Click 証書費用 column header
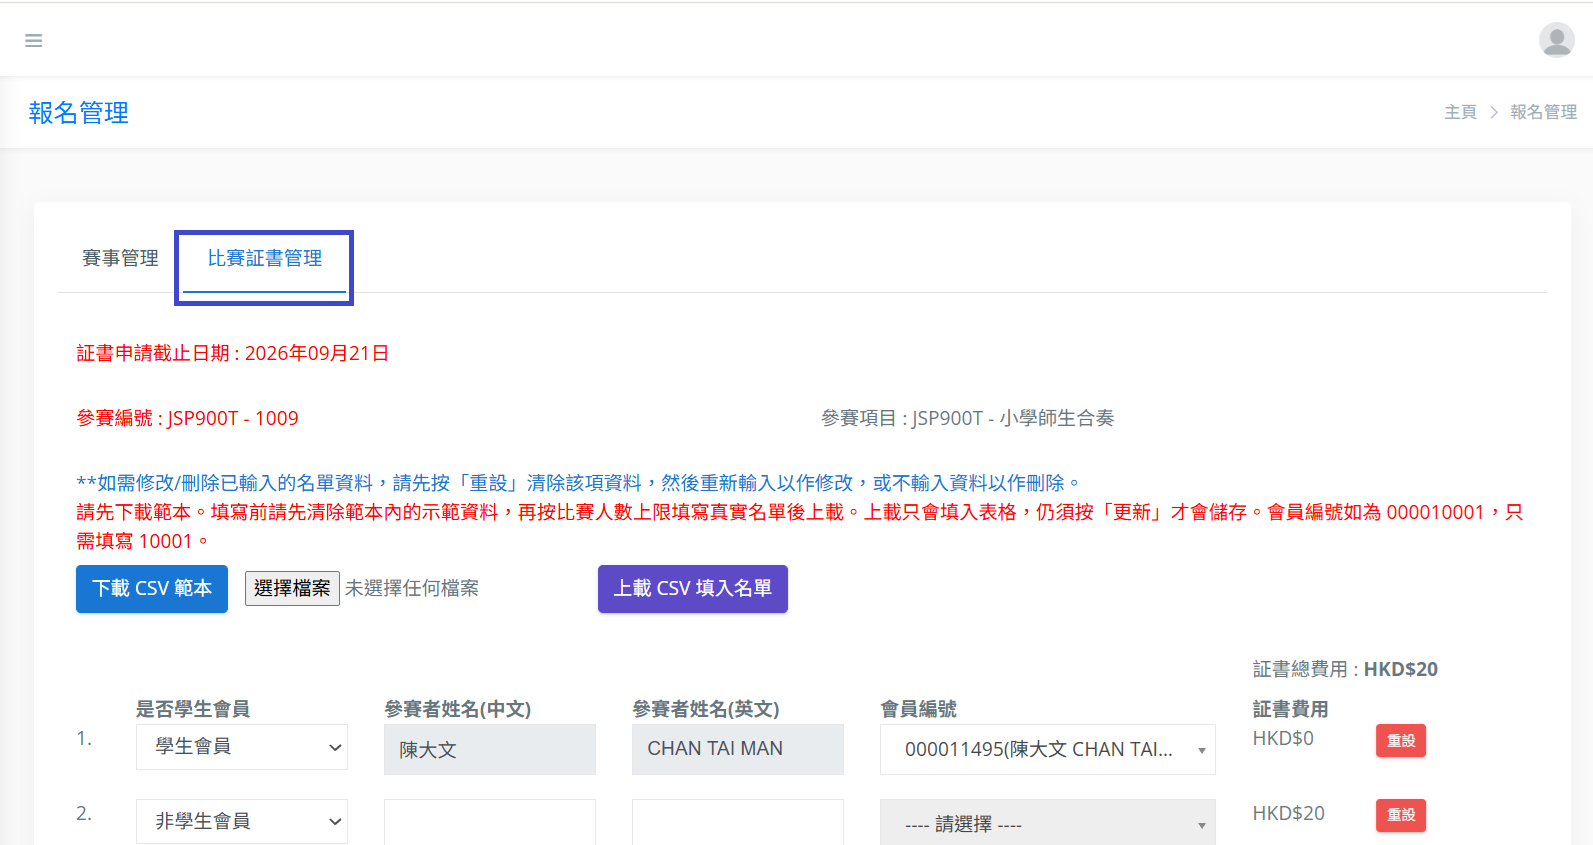Screen dimensions: 1593x845 click(1291, 709)
